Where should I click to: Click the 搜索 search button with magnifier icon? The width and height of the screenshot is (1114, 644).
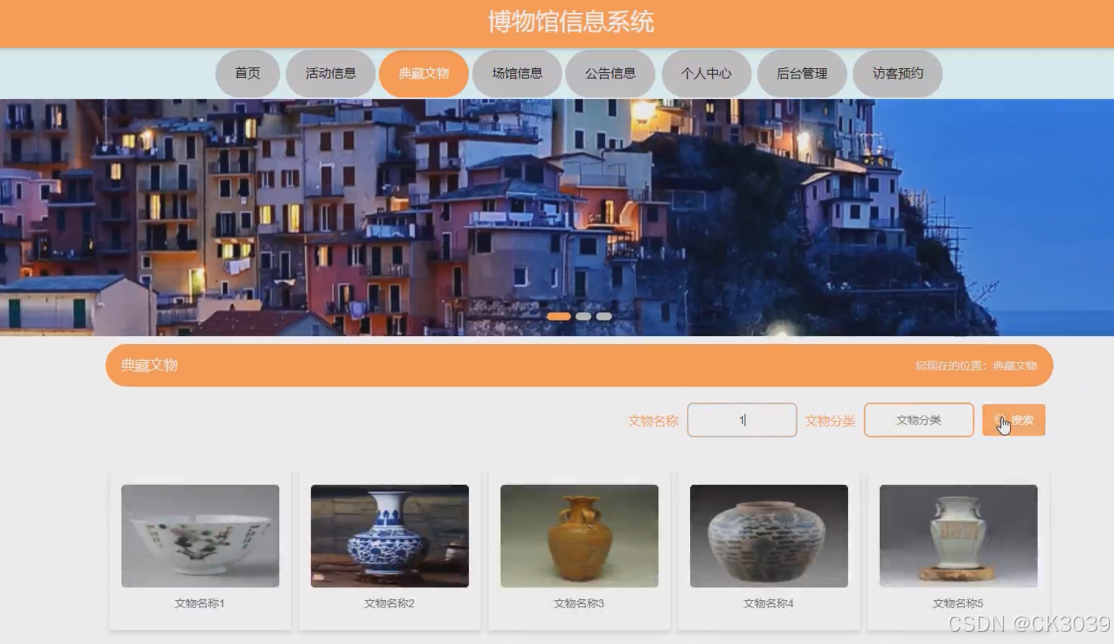click(x=1013, y=420)
